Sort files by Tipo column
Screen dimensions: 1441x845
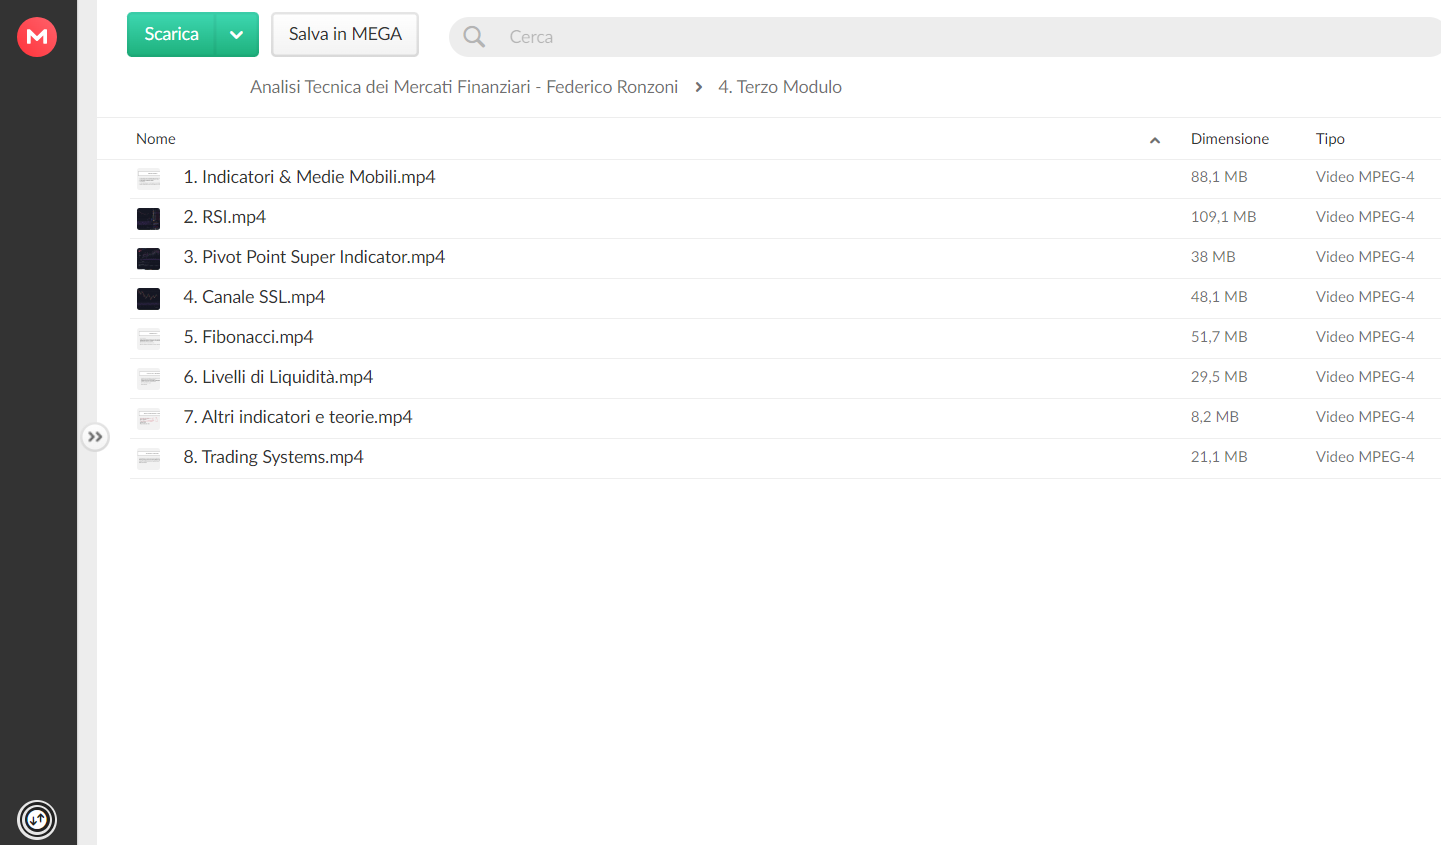[x=1330, y=139]
